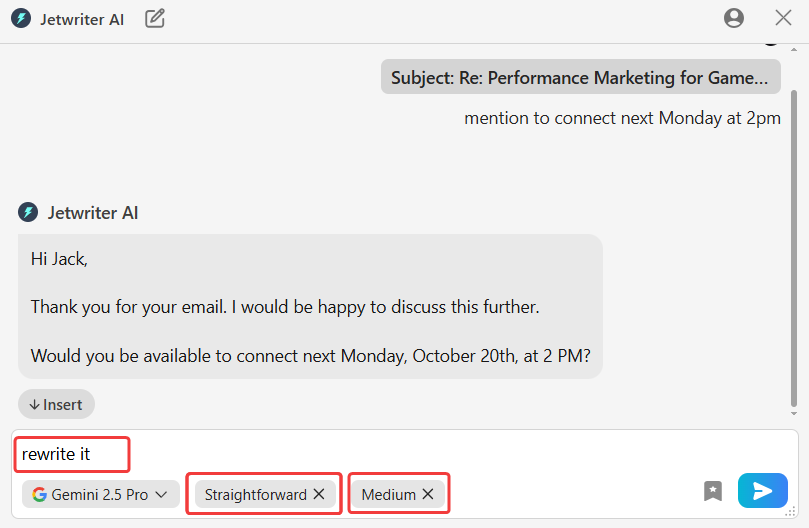Click the AI reply message starting 'Hi Jack'
809x528 pixels.
pyautogui.click(x=310, y=306)
